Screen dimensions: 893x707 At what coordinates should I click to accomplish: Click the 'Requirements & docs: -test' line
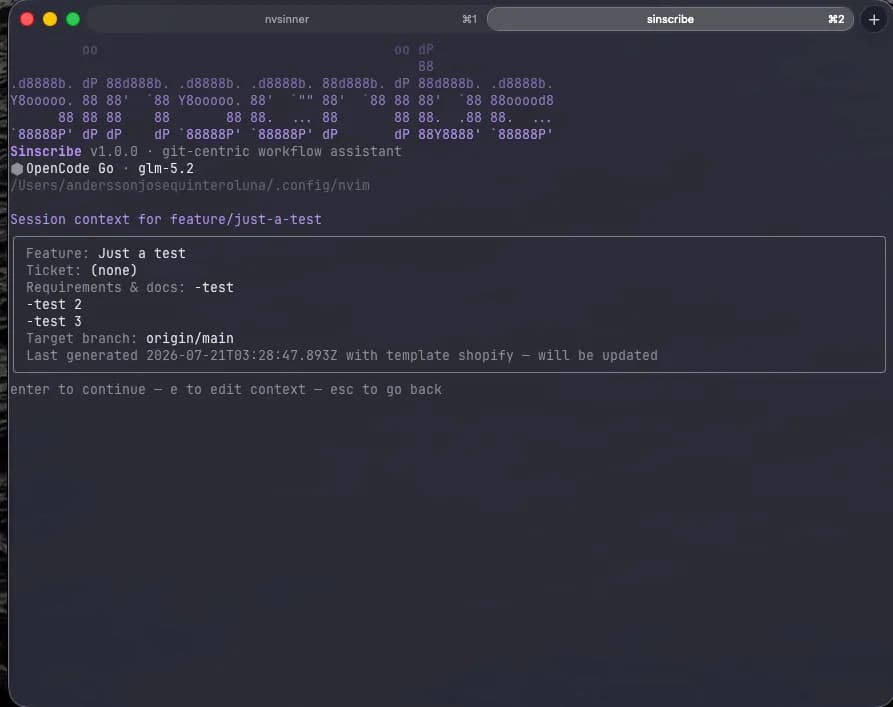[130, 287]
